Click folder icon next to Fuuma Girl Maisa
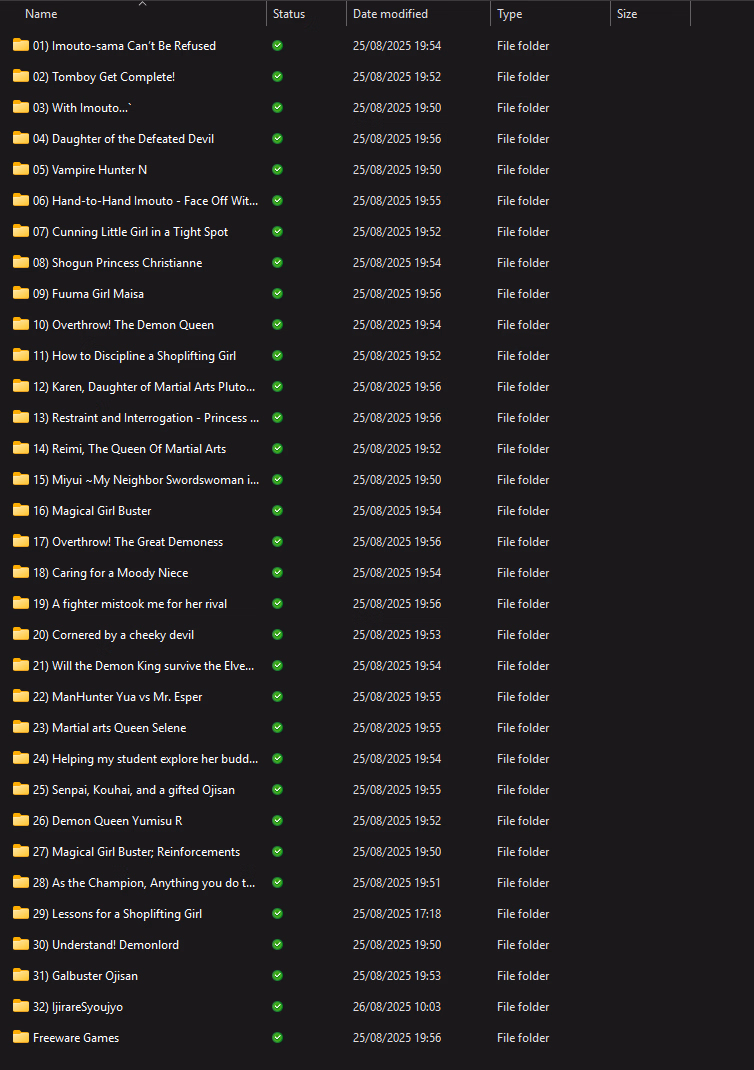This screenshot has height=1070, width=754. (x=20, y=293)
